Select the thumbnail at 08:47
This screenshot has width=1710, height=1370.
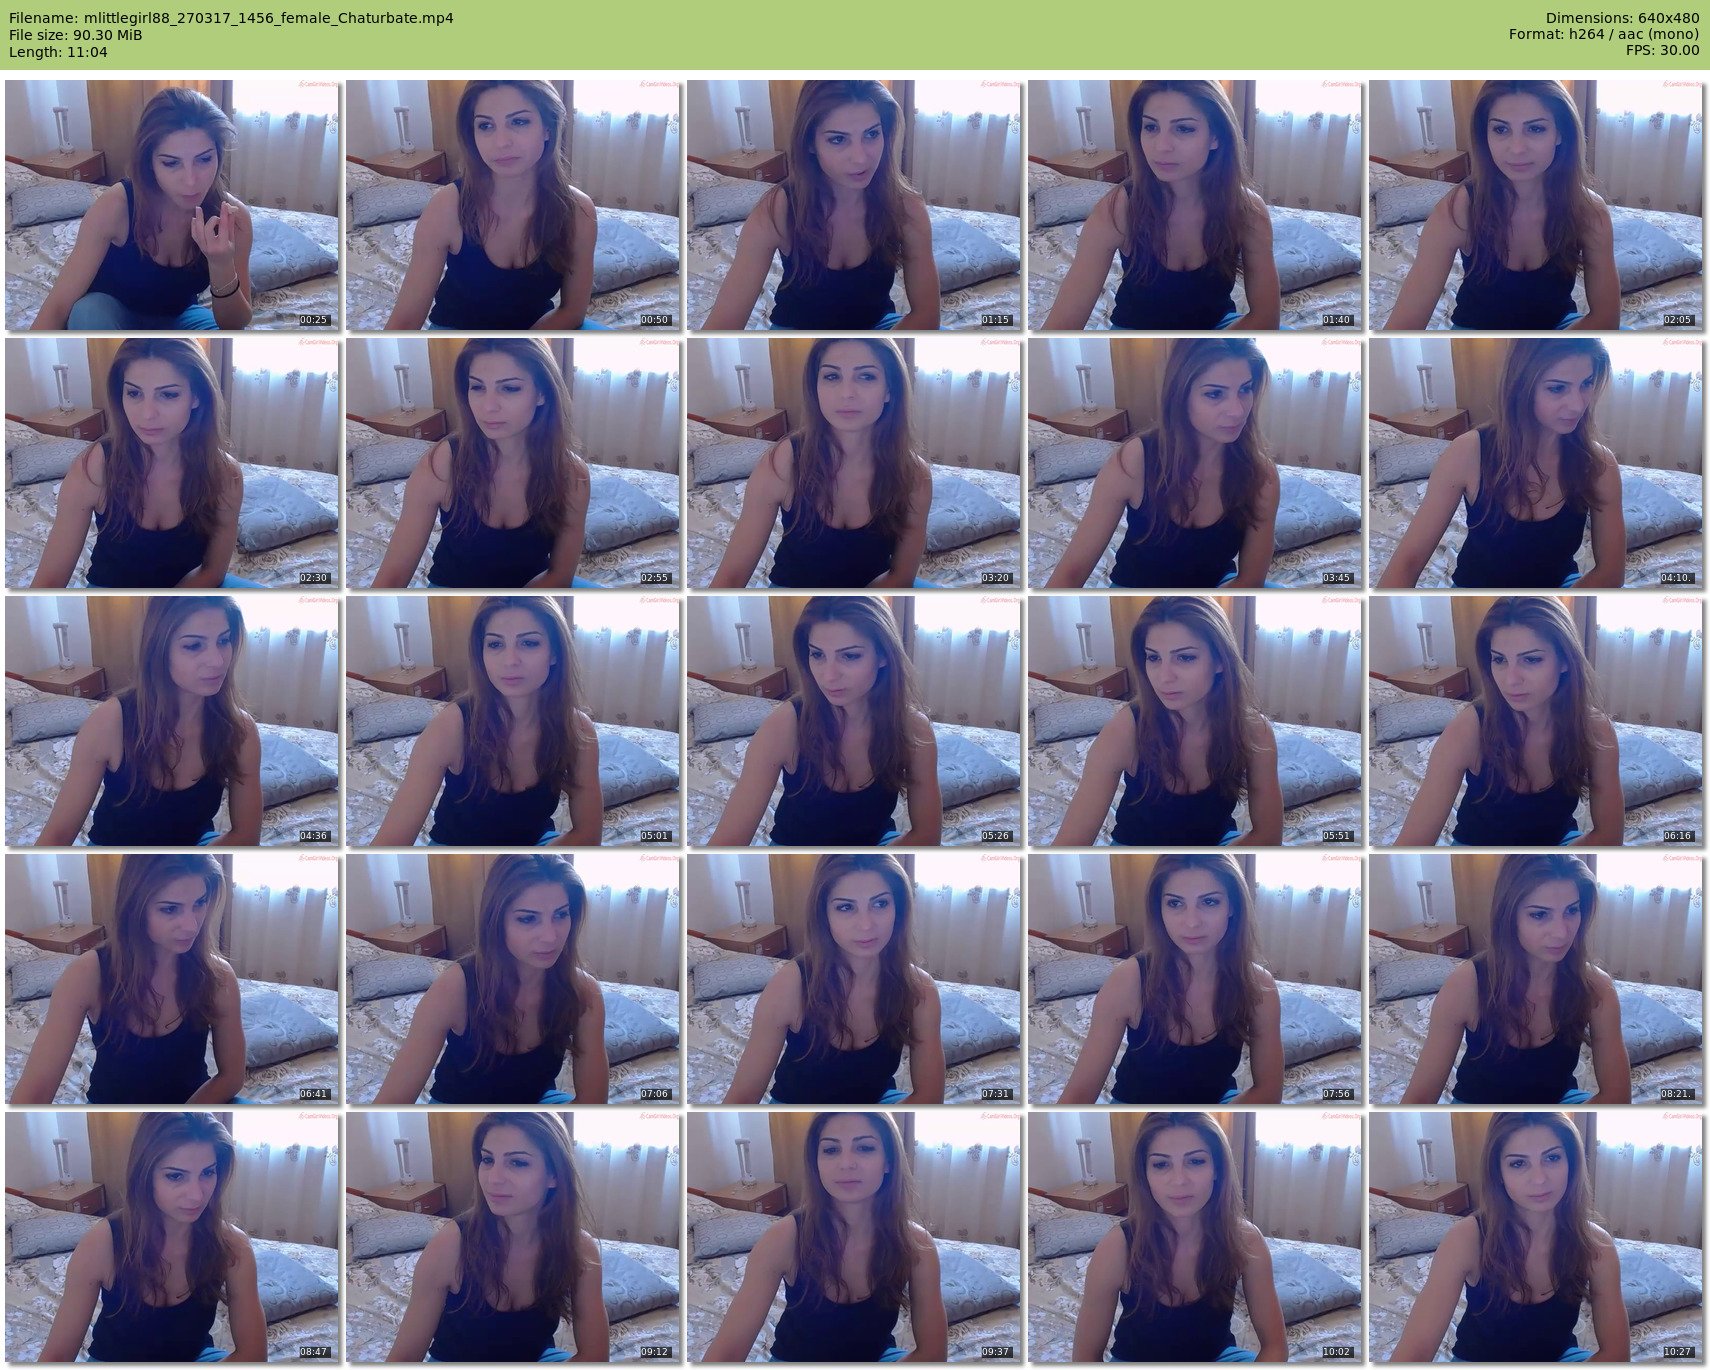click(171, 1237)
